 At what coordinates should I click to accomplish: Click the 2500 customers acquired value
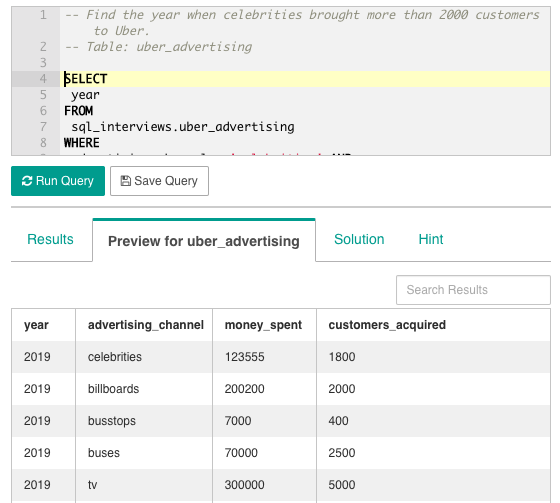click(342, 453)
